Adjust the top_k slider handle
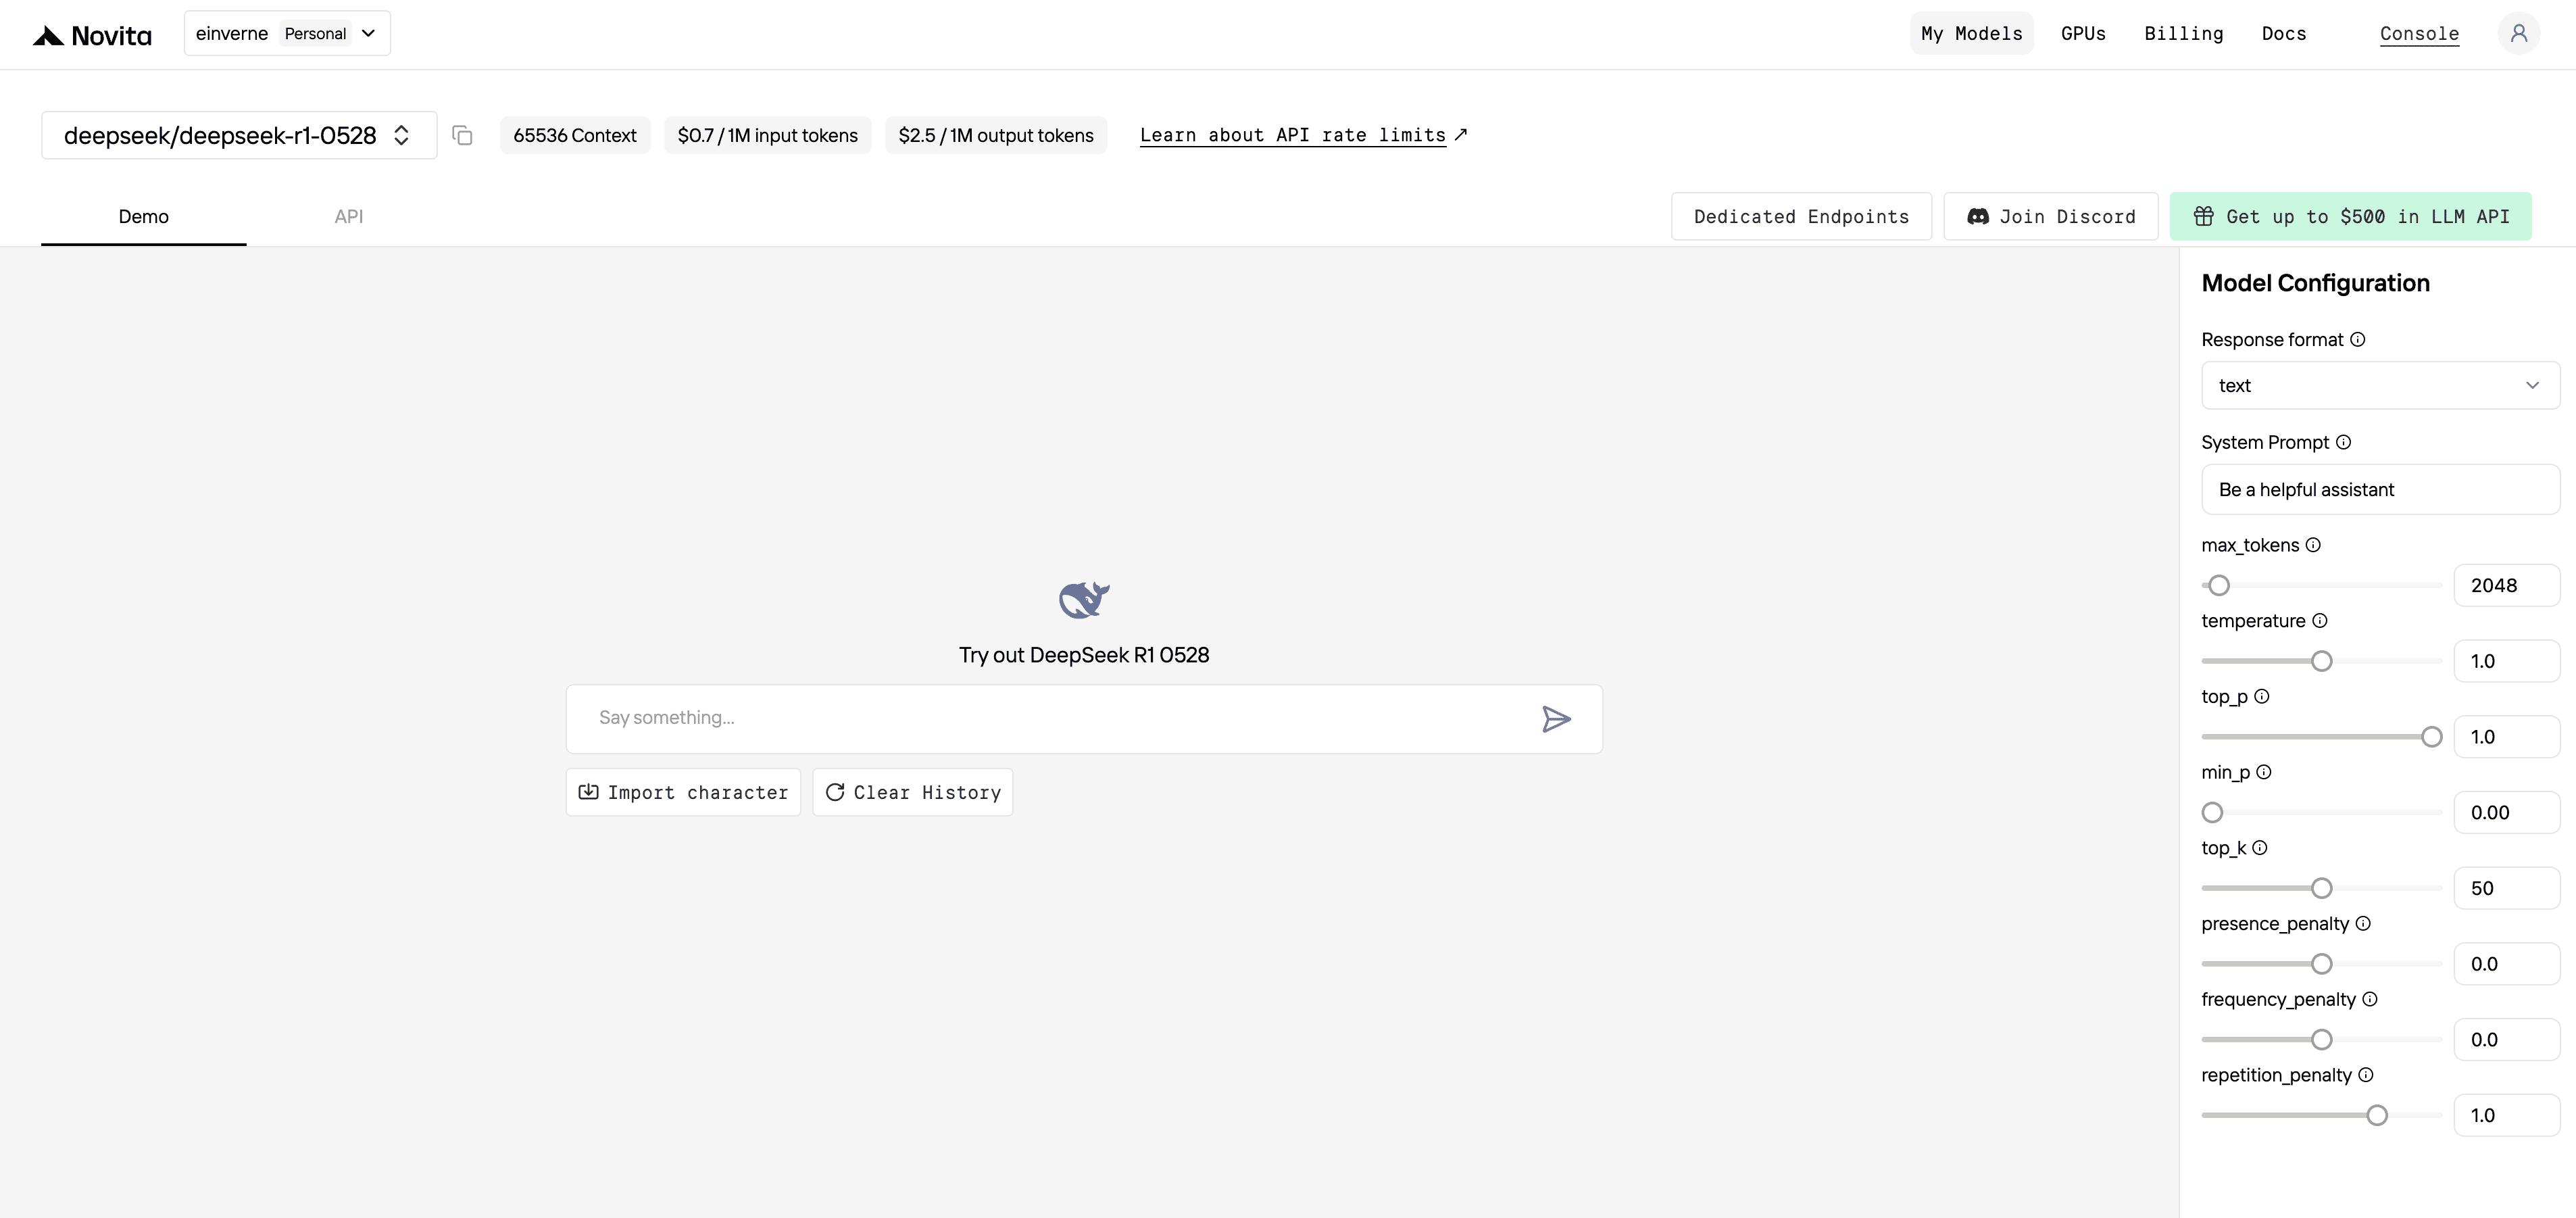Screen dimensions: 2576x1218 (2322, 889)
